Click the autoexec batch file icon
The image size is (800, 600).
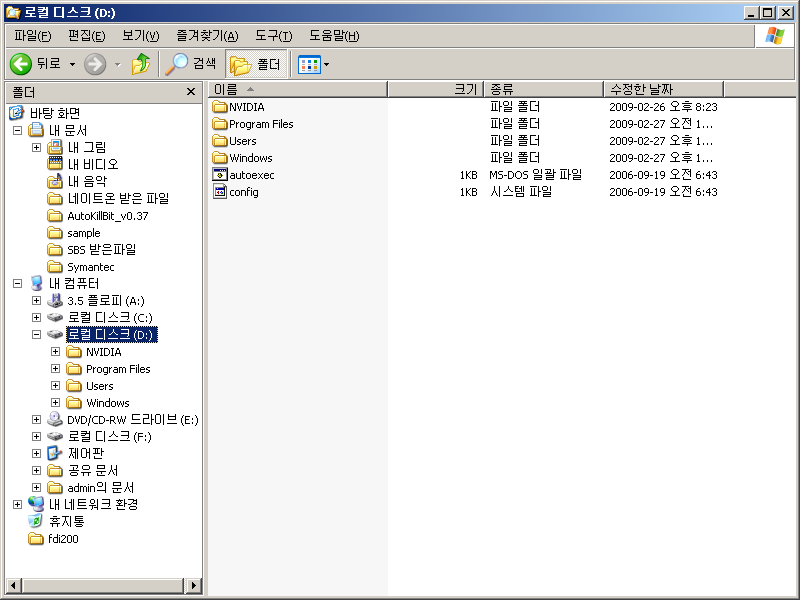tap(220, 175)
